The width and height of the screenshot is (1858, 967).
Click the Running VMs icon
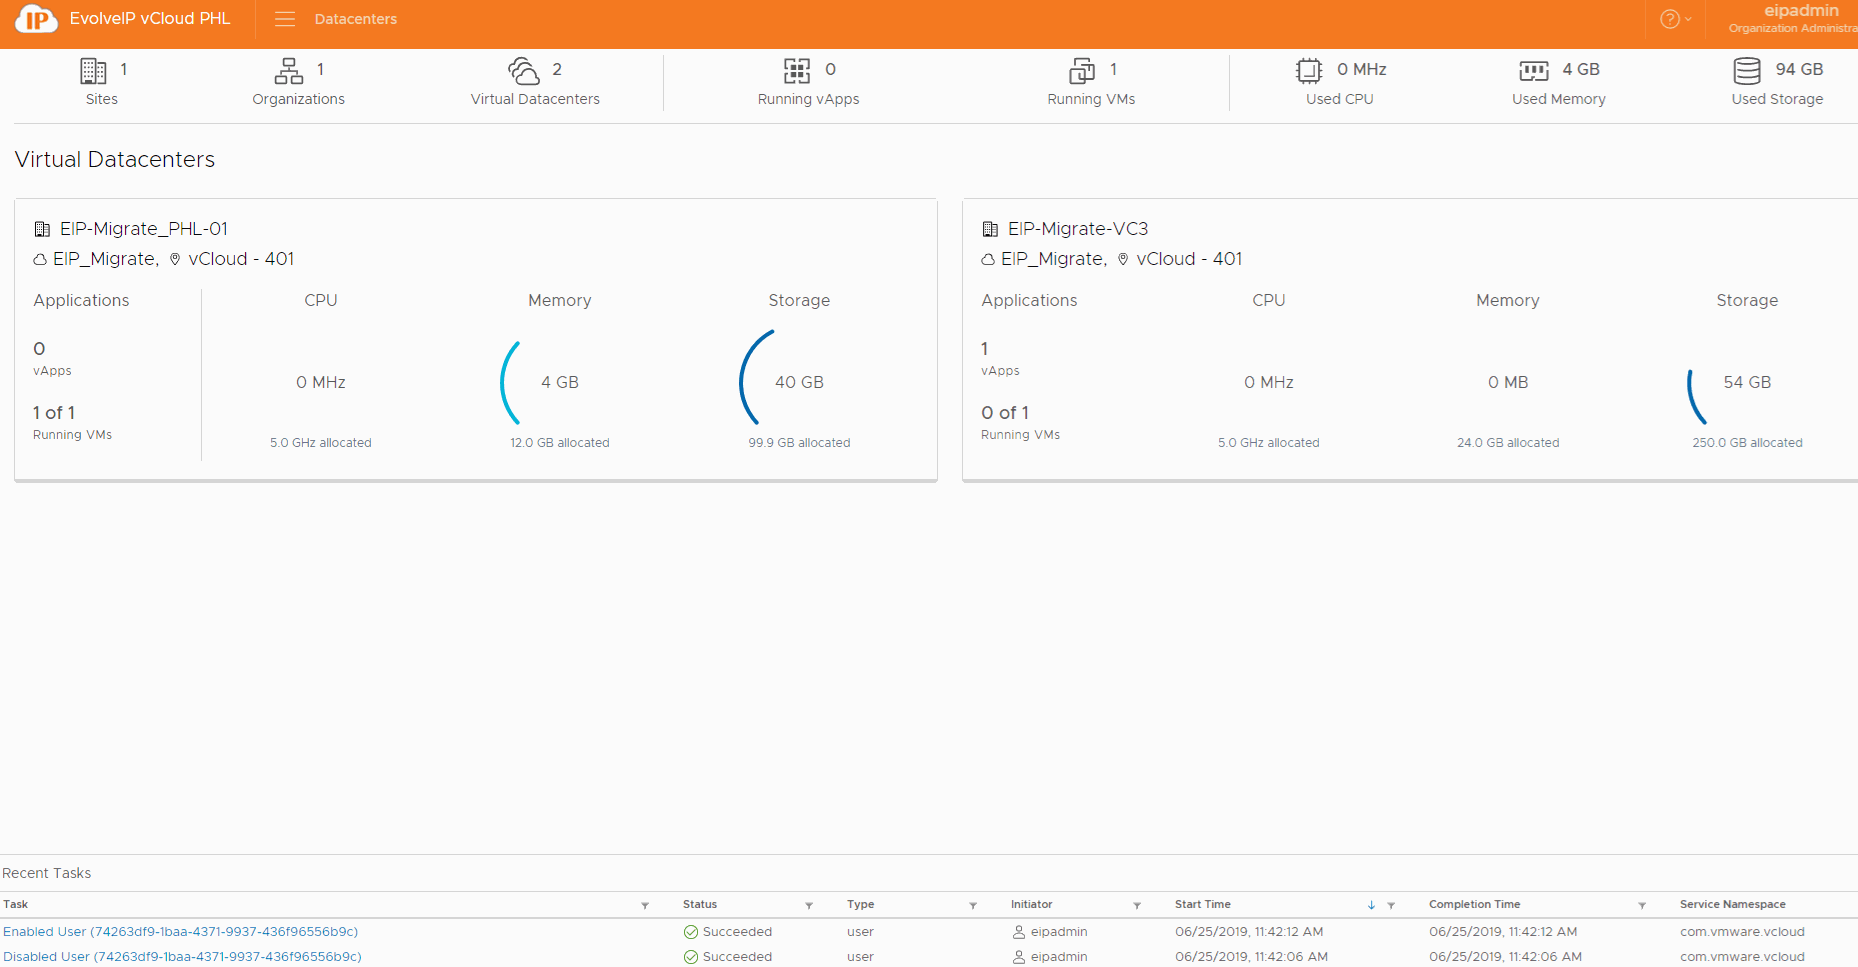point(1082,71)
